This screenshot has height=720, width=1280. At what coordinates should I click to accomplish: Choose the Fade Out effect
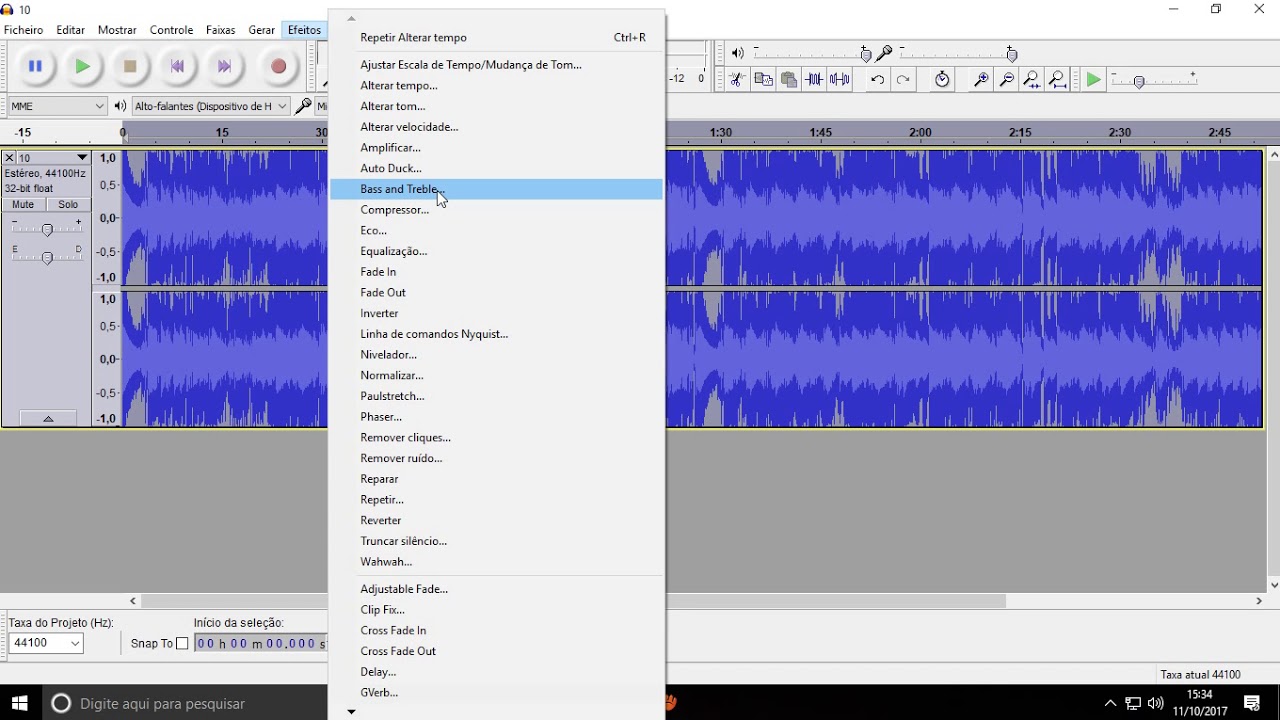[x=497, y=292]
